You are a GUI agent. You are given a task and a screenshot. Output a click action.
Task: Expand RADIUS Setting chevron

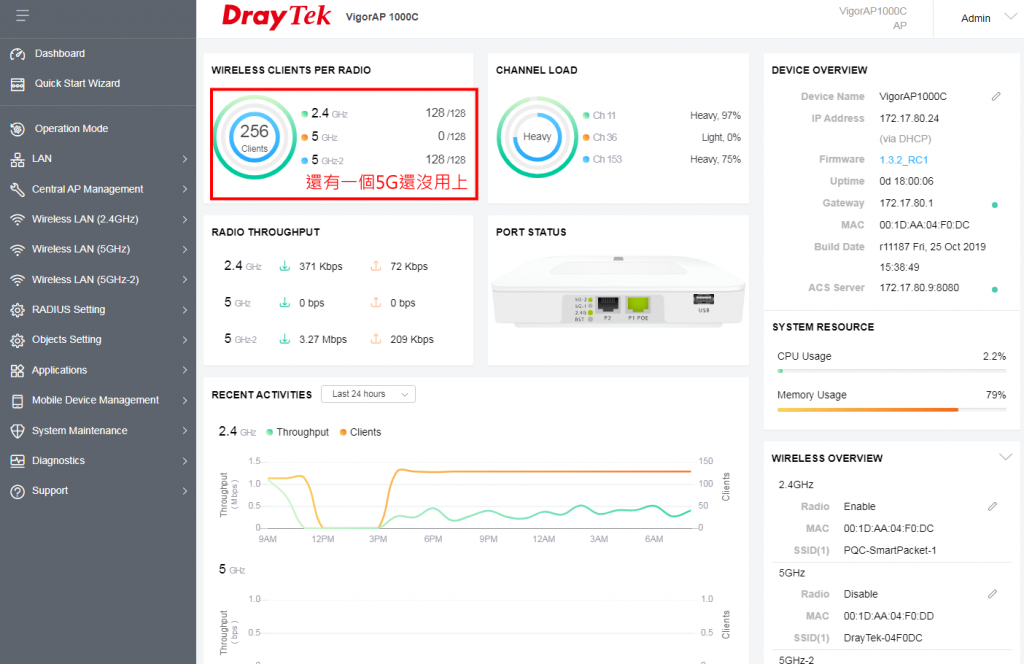[185, 310]
